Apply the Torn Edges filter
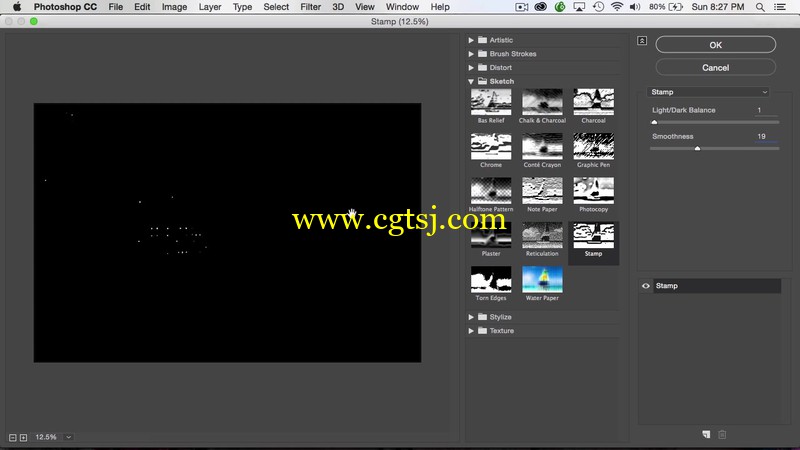 click(491, 280)
